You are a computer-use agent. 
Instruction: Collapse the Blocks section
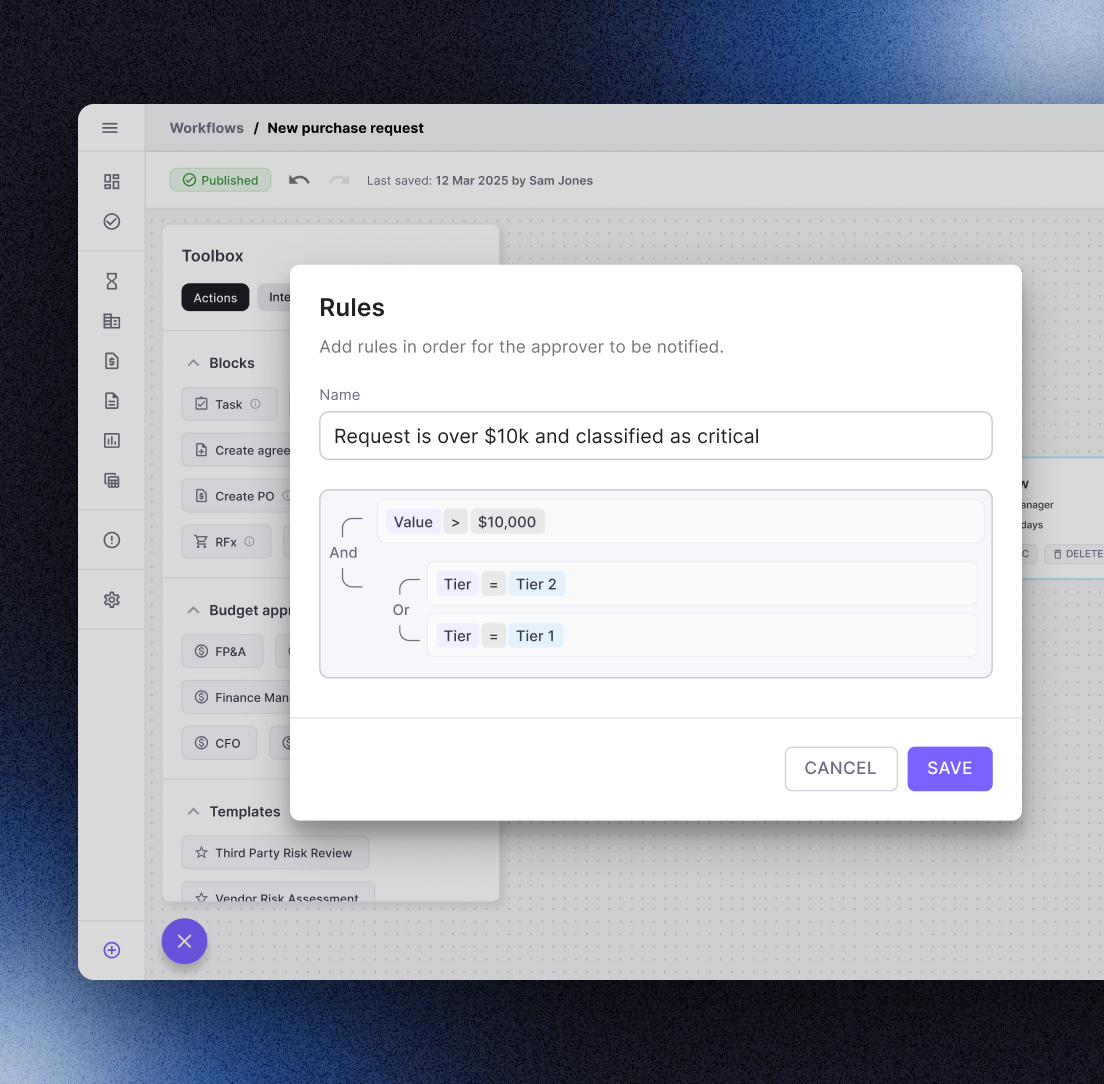coord(193,363)
